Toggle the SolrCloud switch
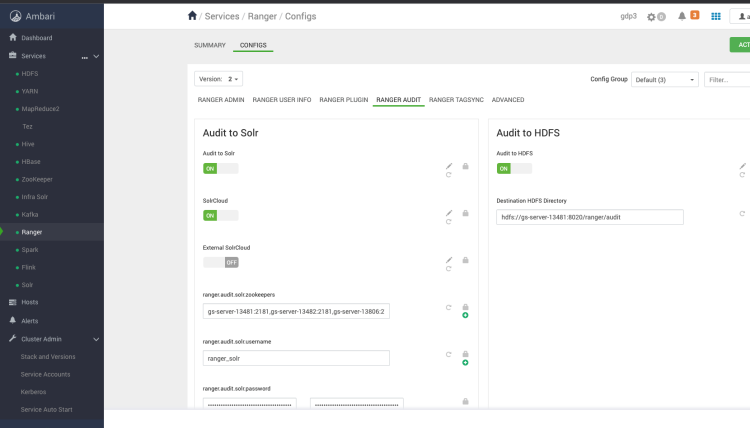750x428 pixels. click(221, 215)
